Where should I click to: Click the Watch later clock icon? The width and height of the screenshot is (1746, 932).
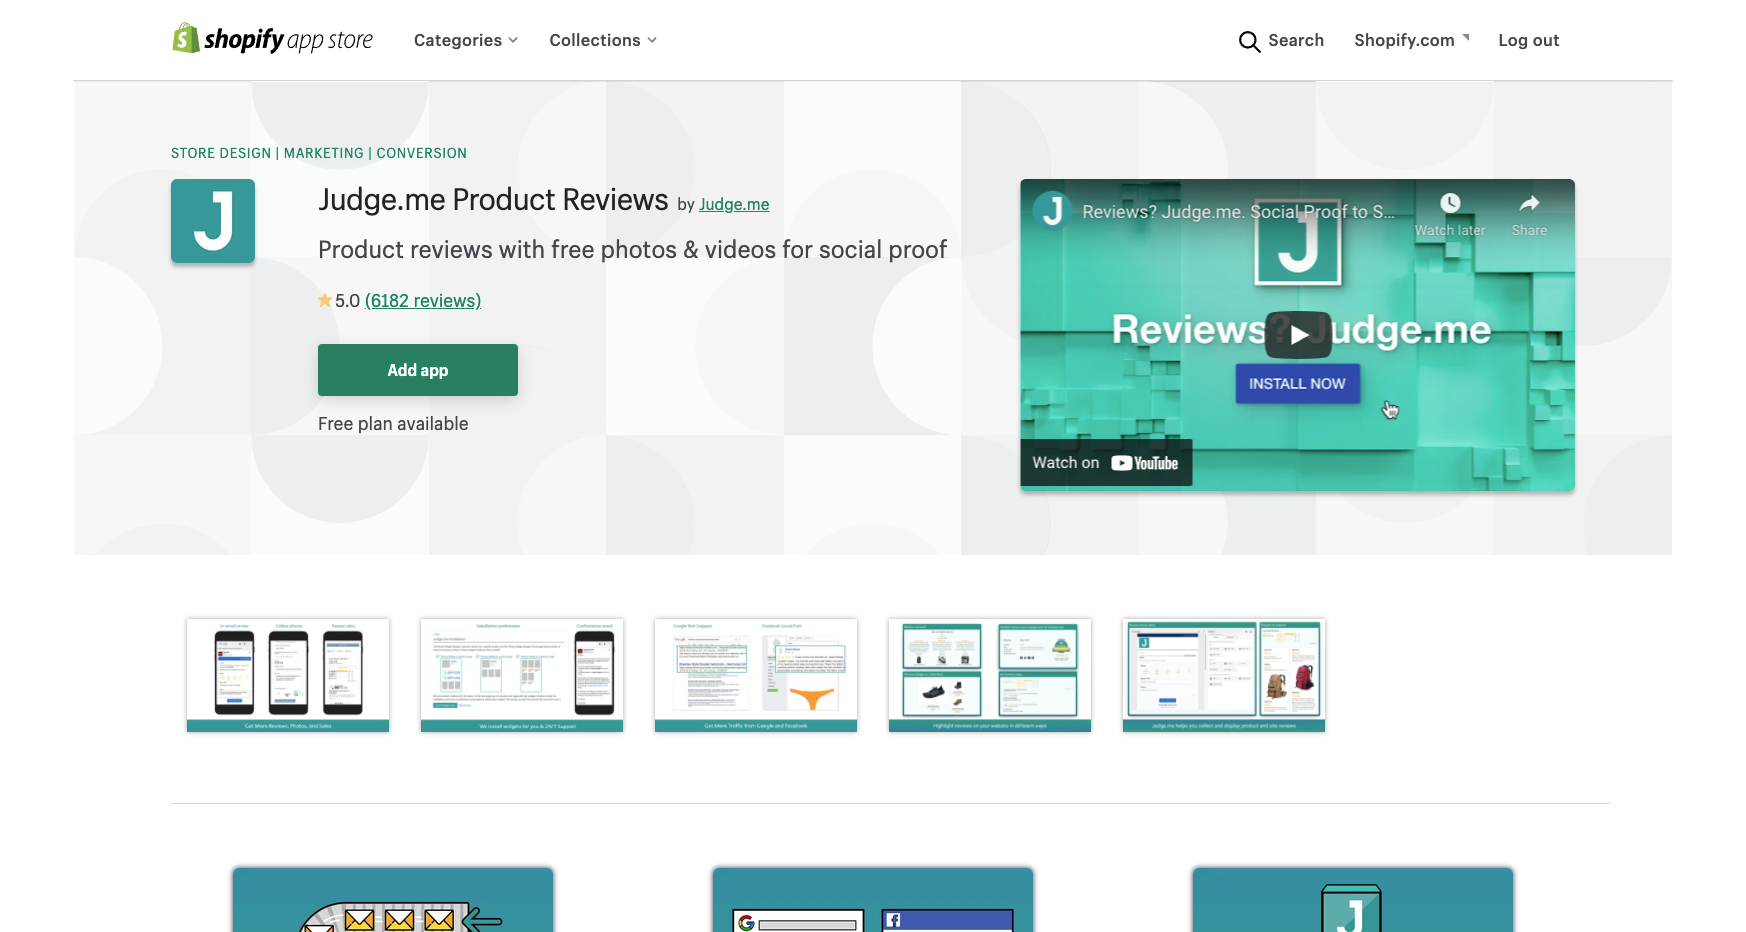coord(1450,203)
